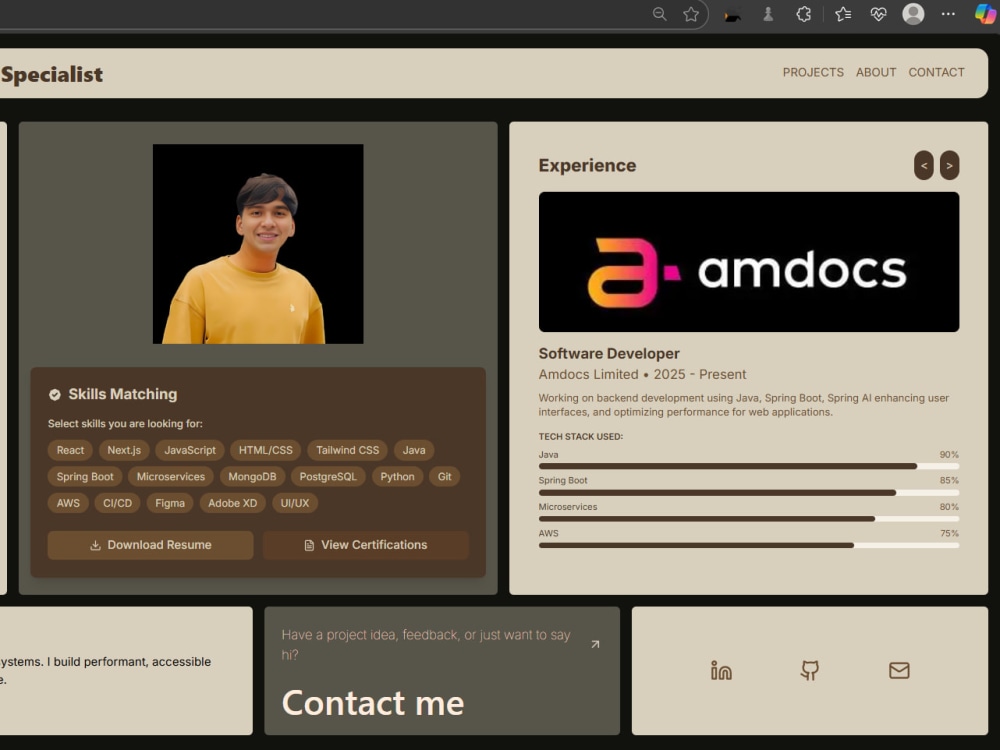Toggle the HTML/CSS skill chip
The image size is (1000, 750).
click(x=265, y=450)
